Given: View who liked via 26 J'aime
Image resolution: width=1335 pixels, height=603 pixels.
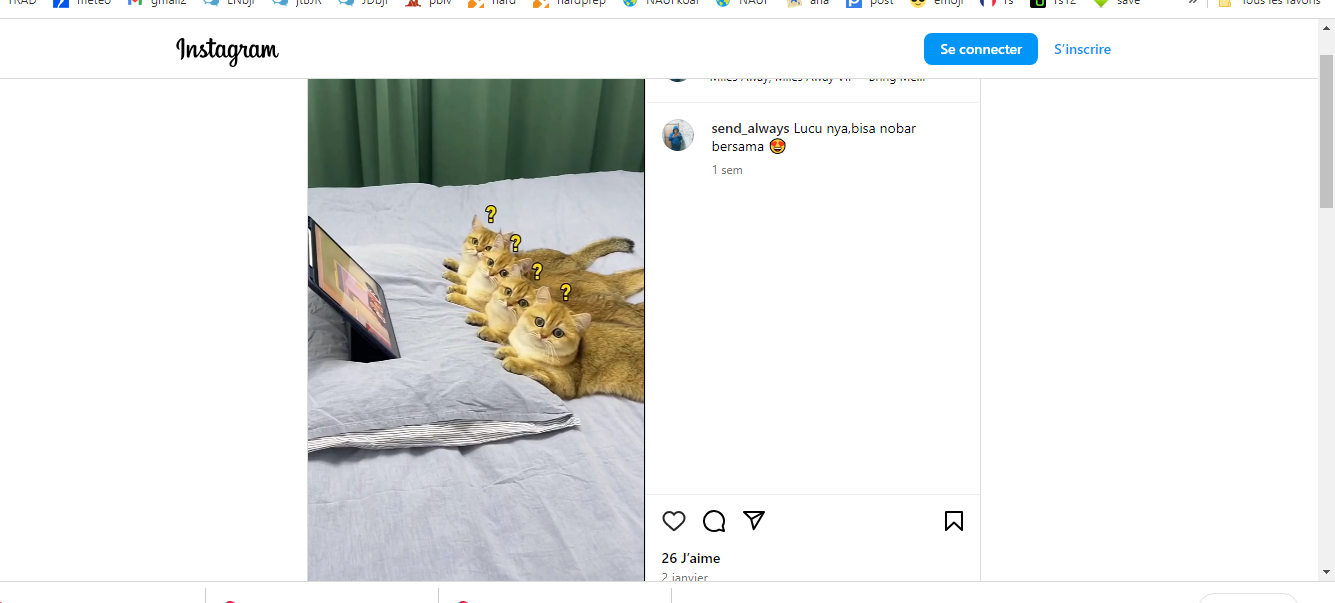Looking at the screenshot, I should tap(691, 558).
